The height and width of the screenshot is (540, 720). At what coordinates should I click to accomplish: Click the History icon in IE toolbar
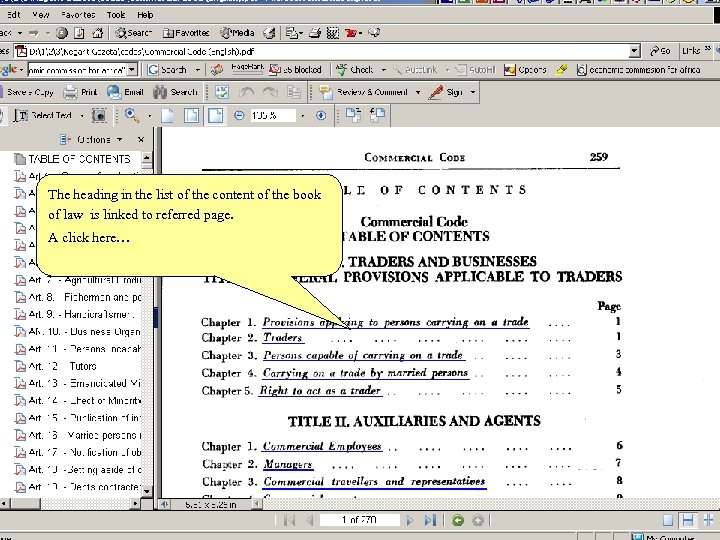270,33
